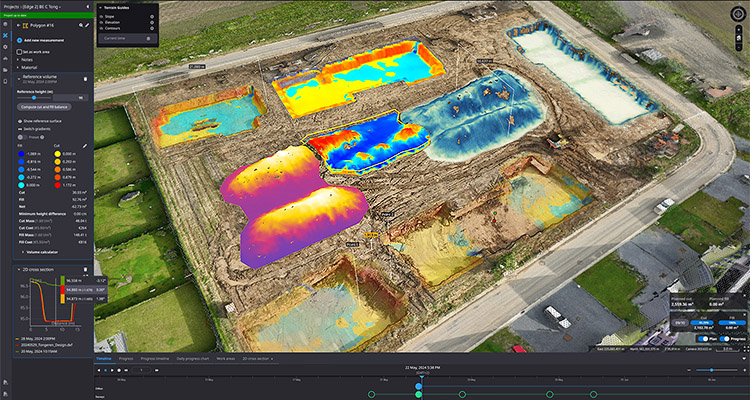Click the dark blue -1.069 m fill swatch
This screenshot has height=400, width=750.
tap(22, 154)
